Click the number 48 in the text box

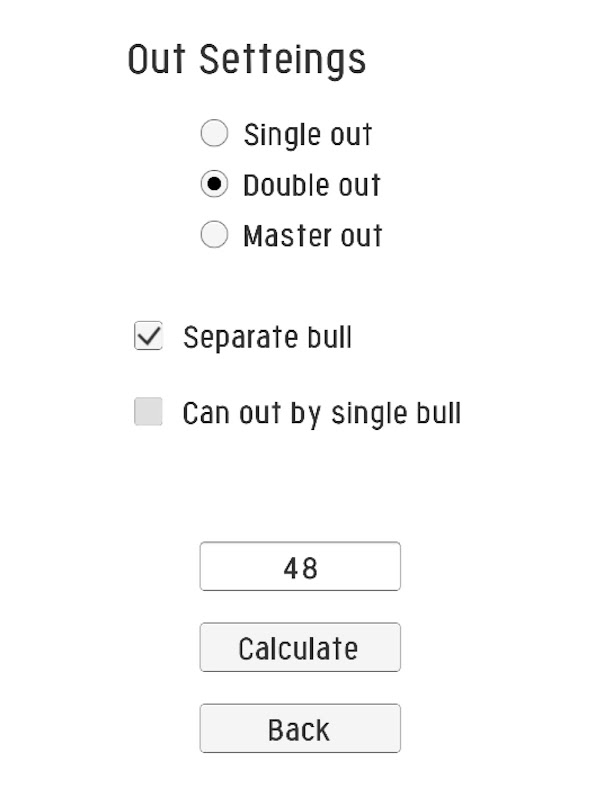[x=300, y=568]
